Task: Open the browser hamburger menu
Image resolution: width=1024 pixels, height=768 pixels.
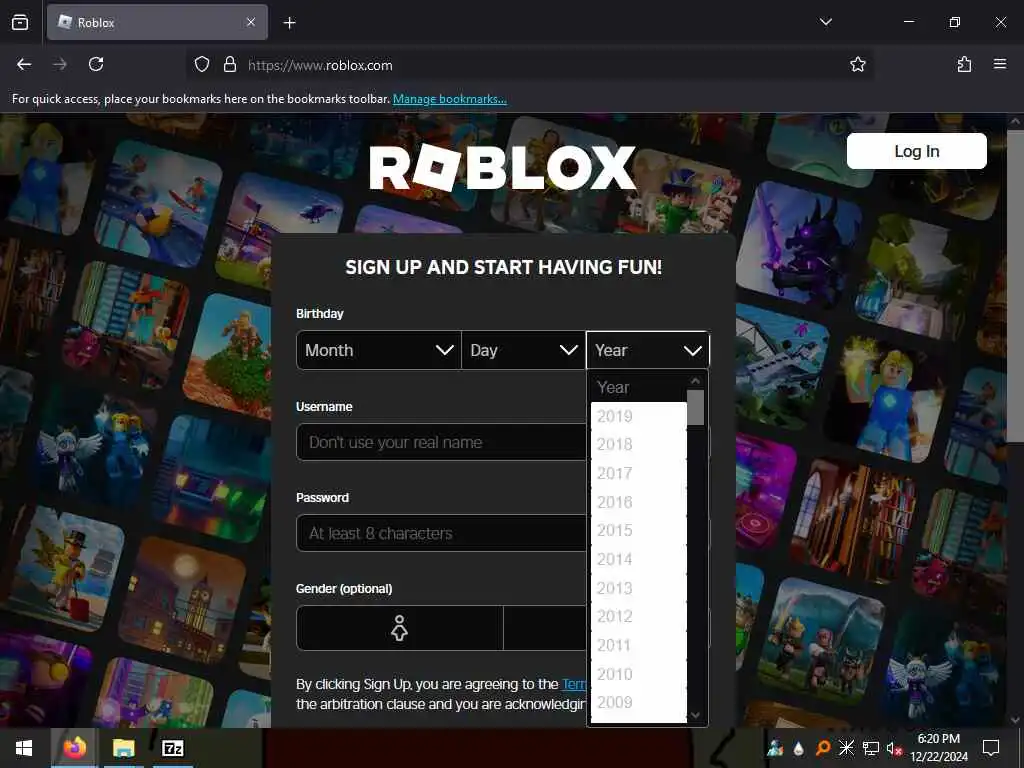Action: pyautogui.click(x=1000, y=64)
